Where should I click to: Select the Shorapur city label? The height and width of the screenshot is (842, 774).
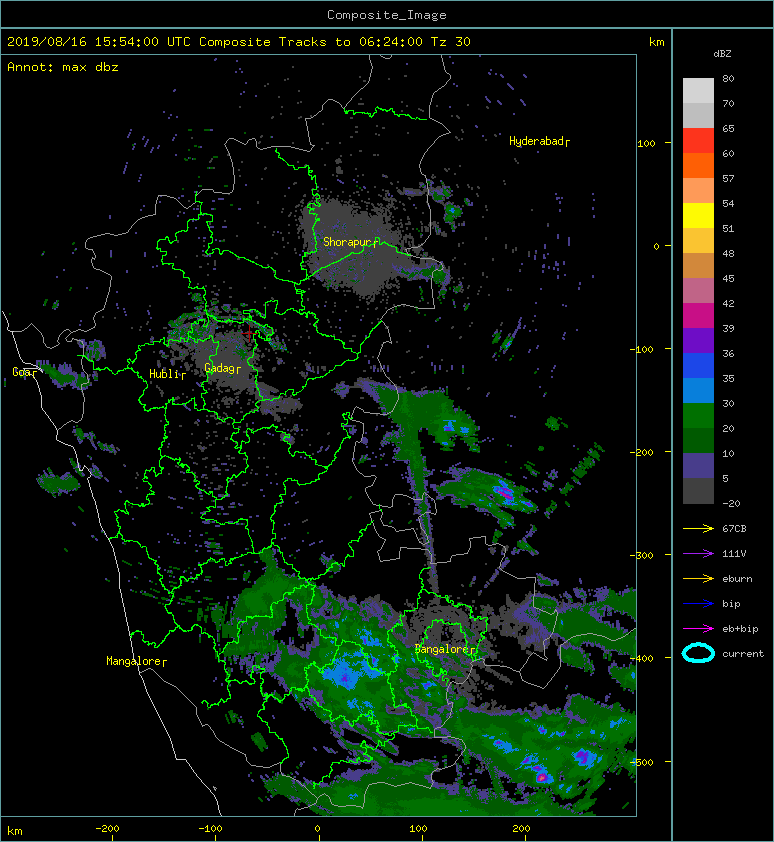351,242
